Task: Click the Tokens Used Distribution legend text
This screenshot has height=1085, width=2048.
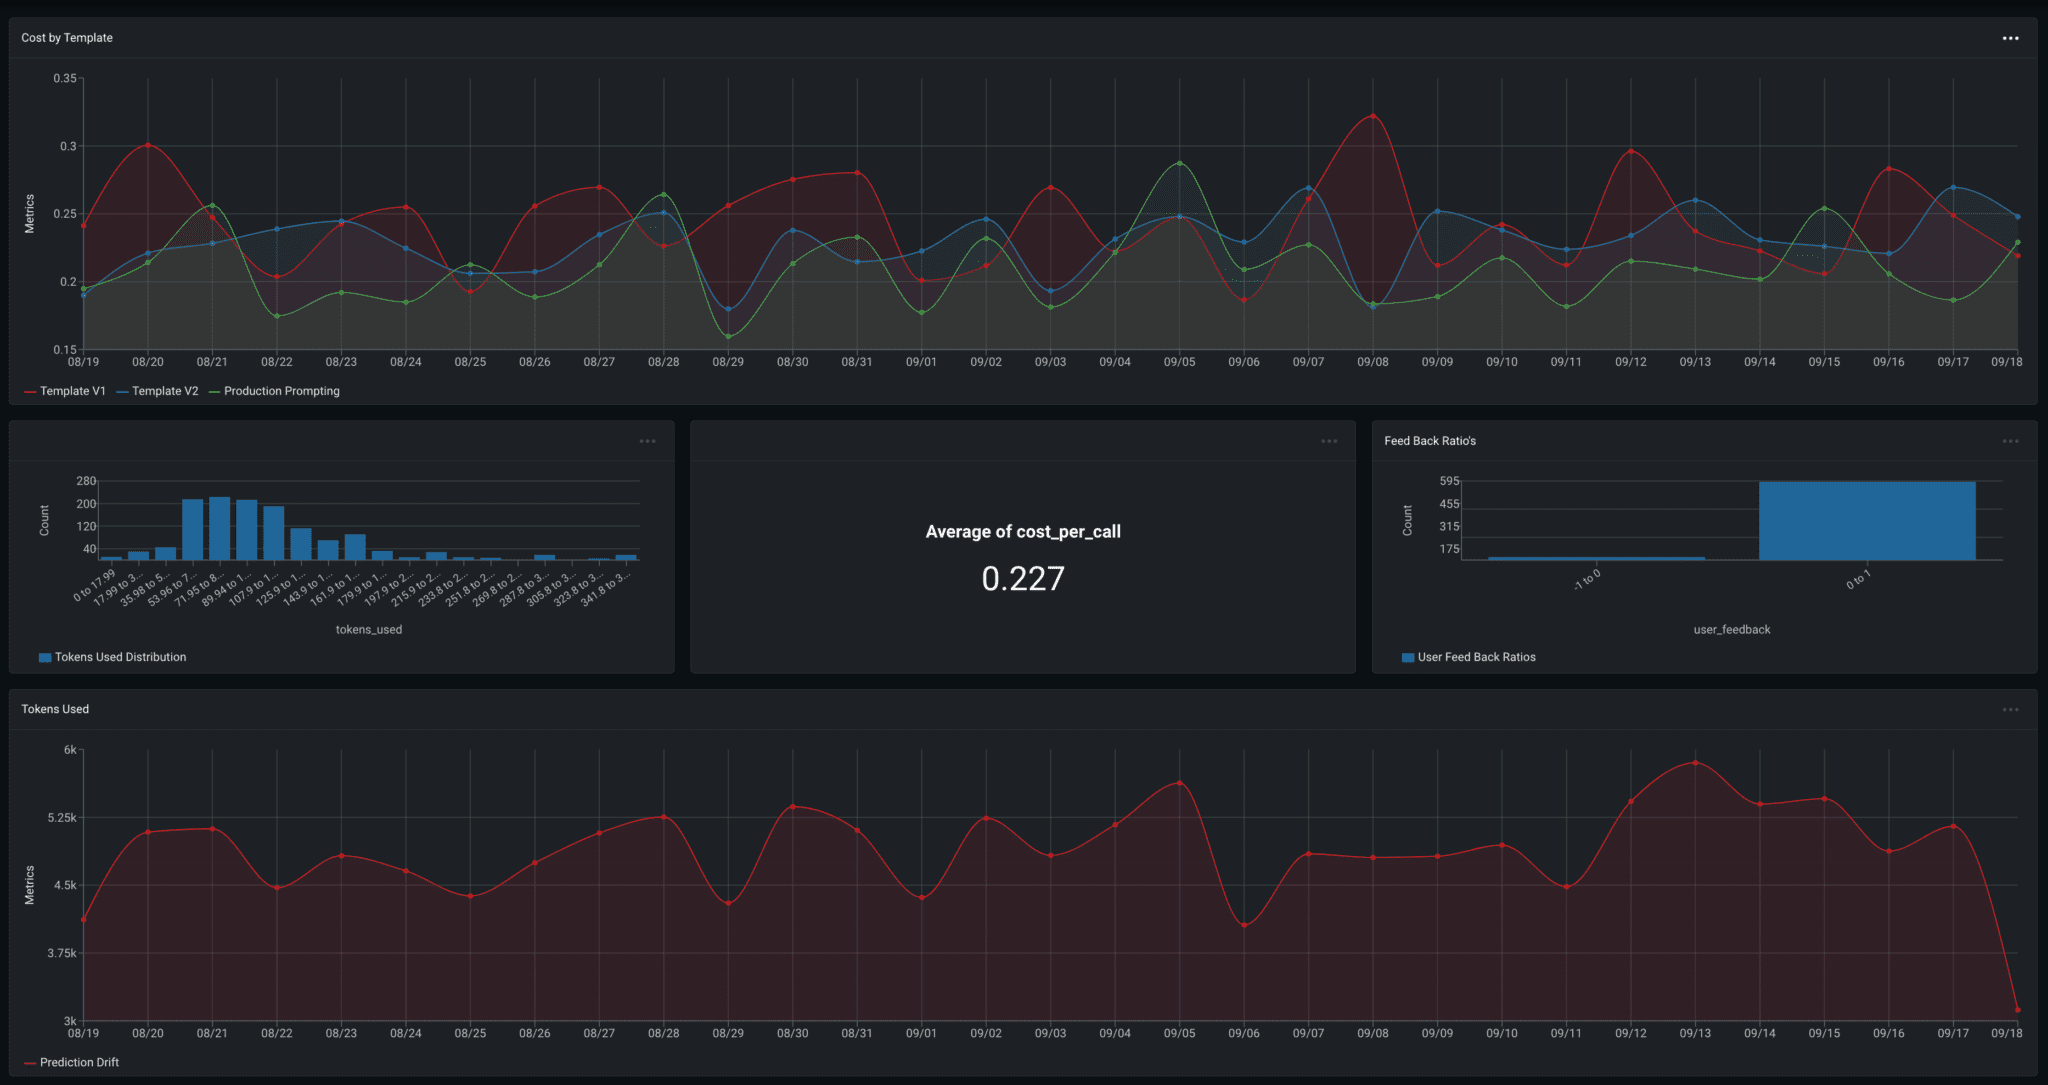Action: [x=120, y=657]
